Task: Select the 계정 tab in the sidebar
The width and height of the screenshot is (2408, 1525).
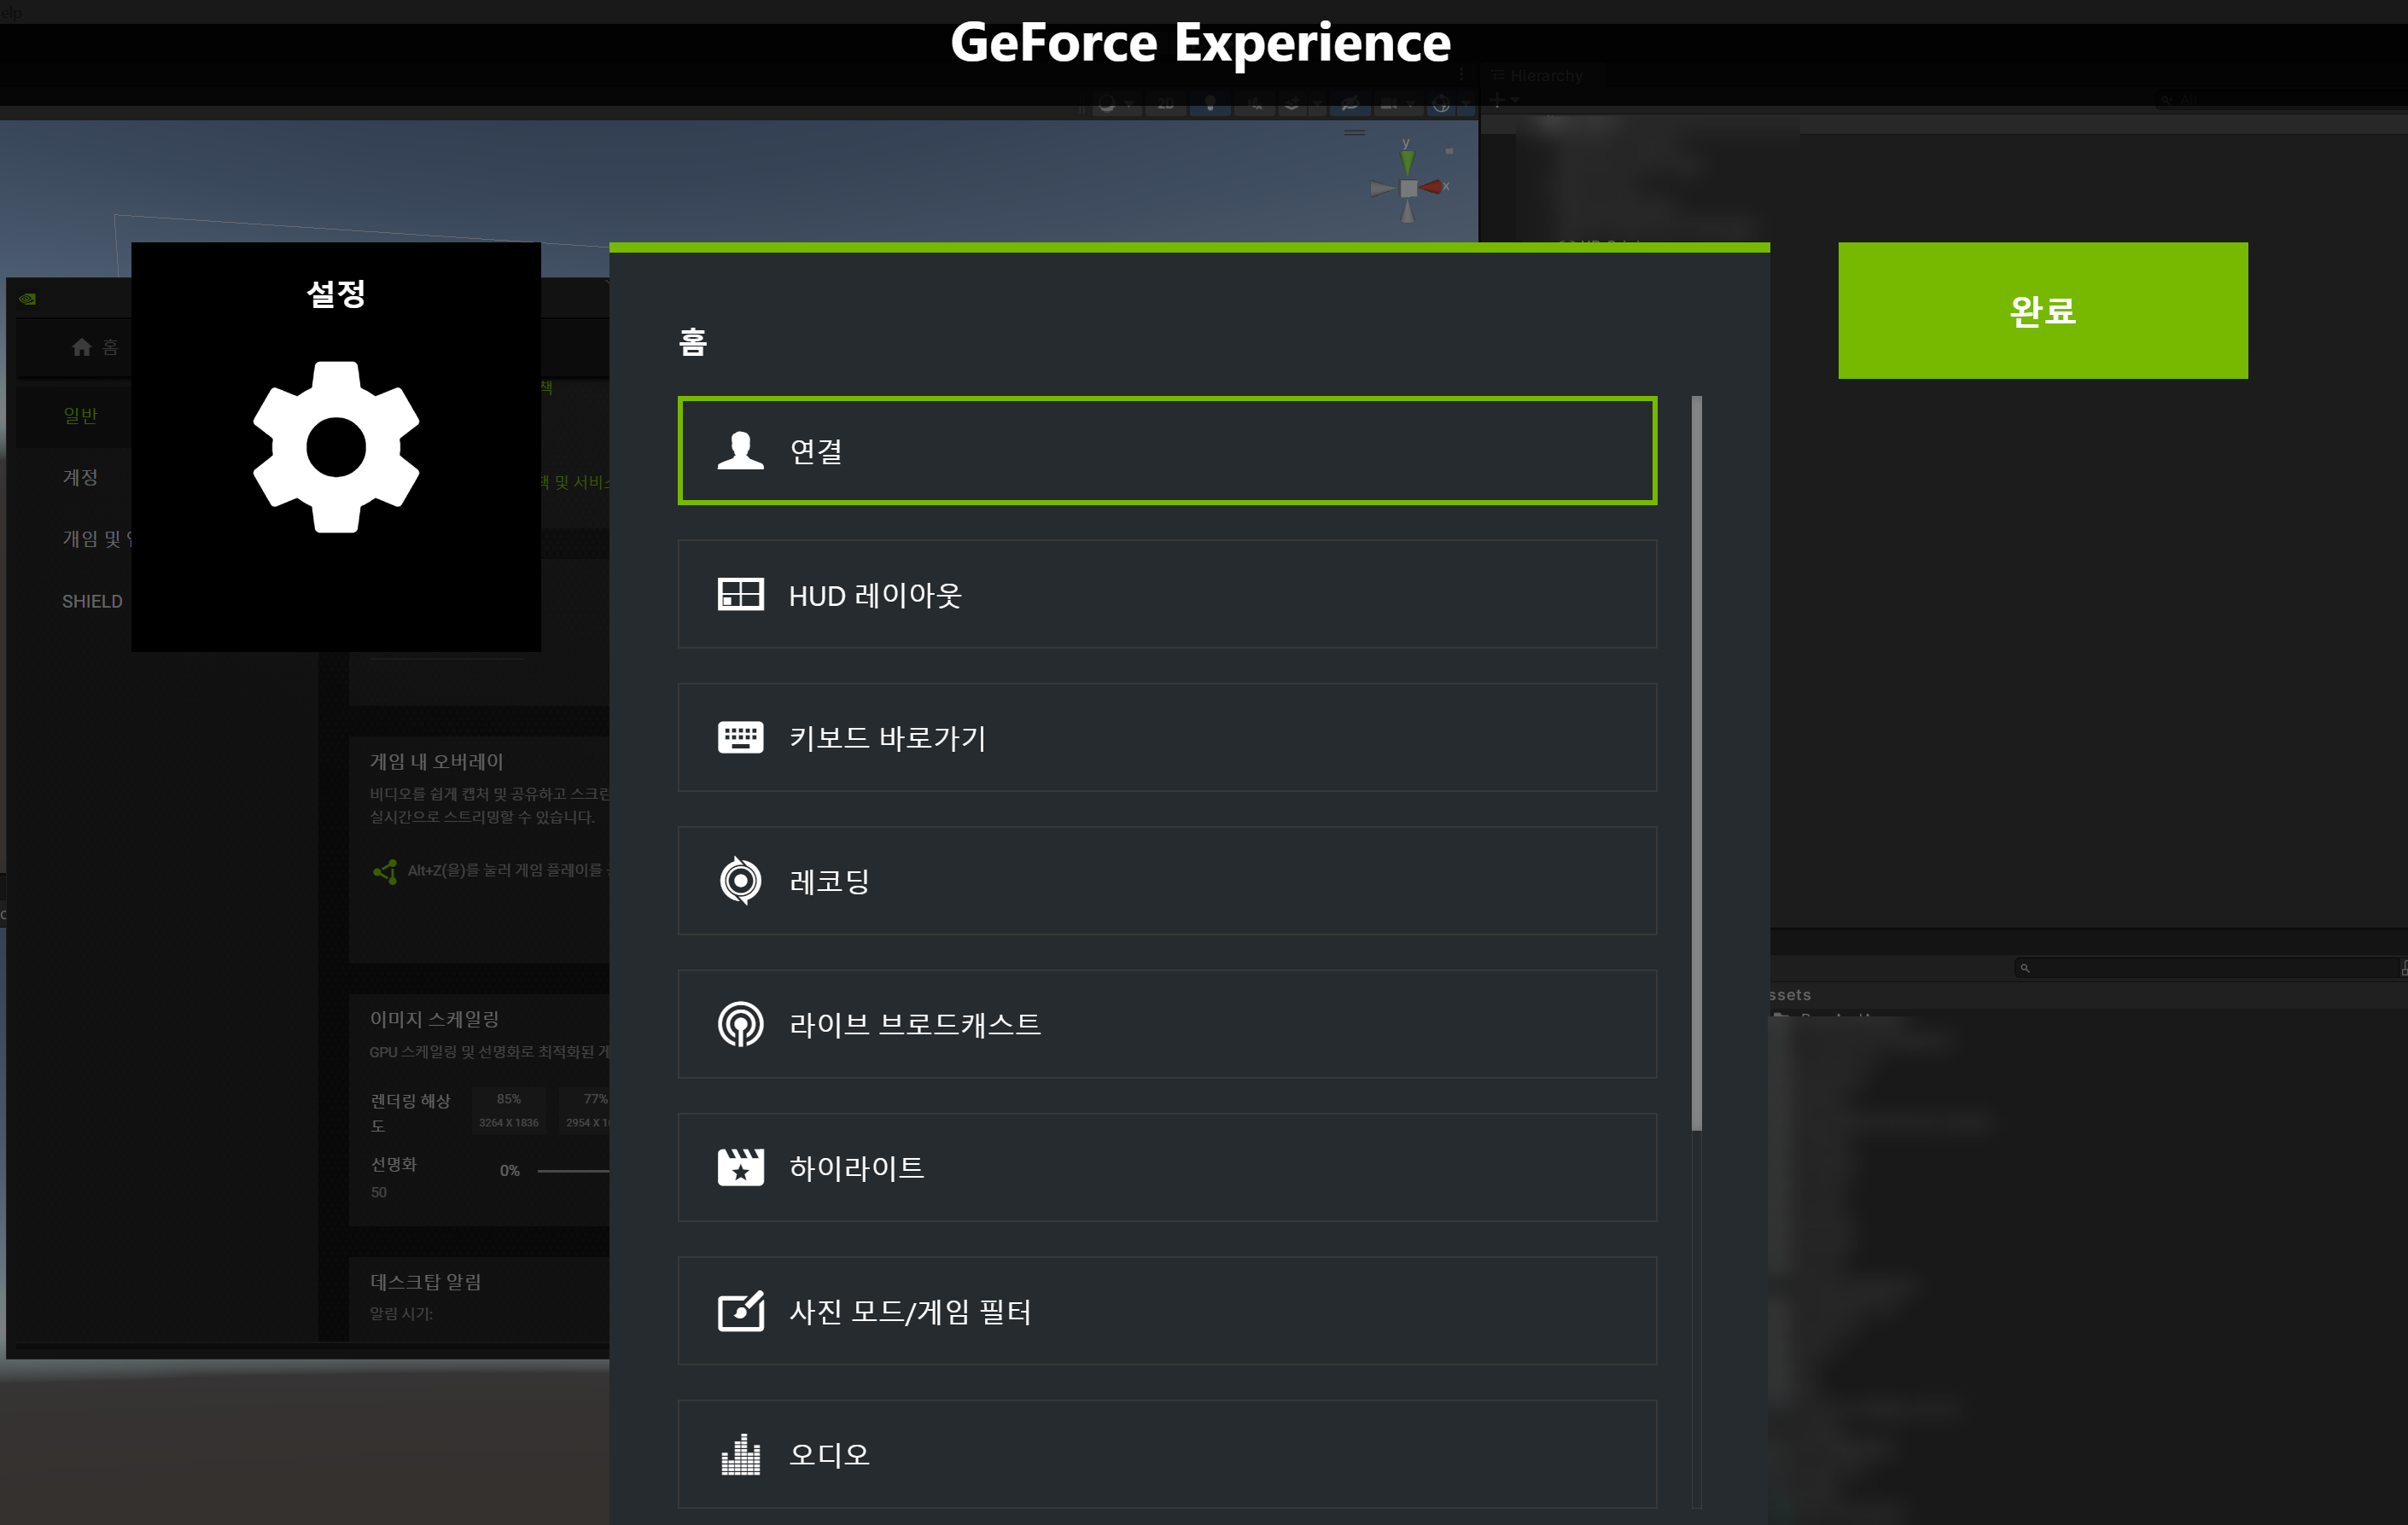Action: 80,477
